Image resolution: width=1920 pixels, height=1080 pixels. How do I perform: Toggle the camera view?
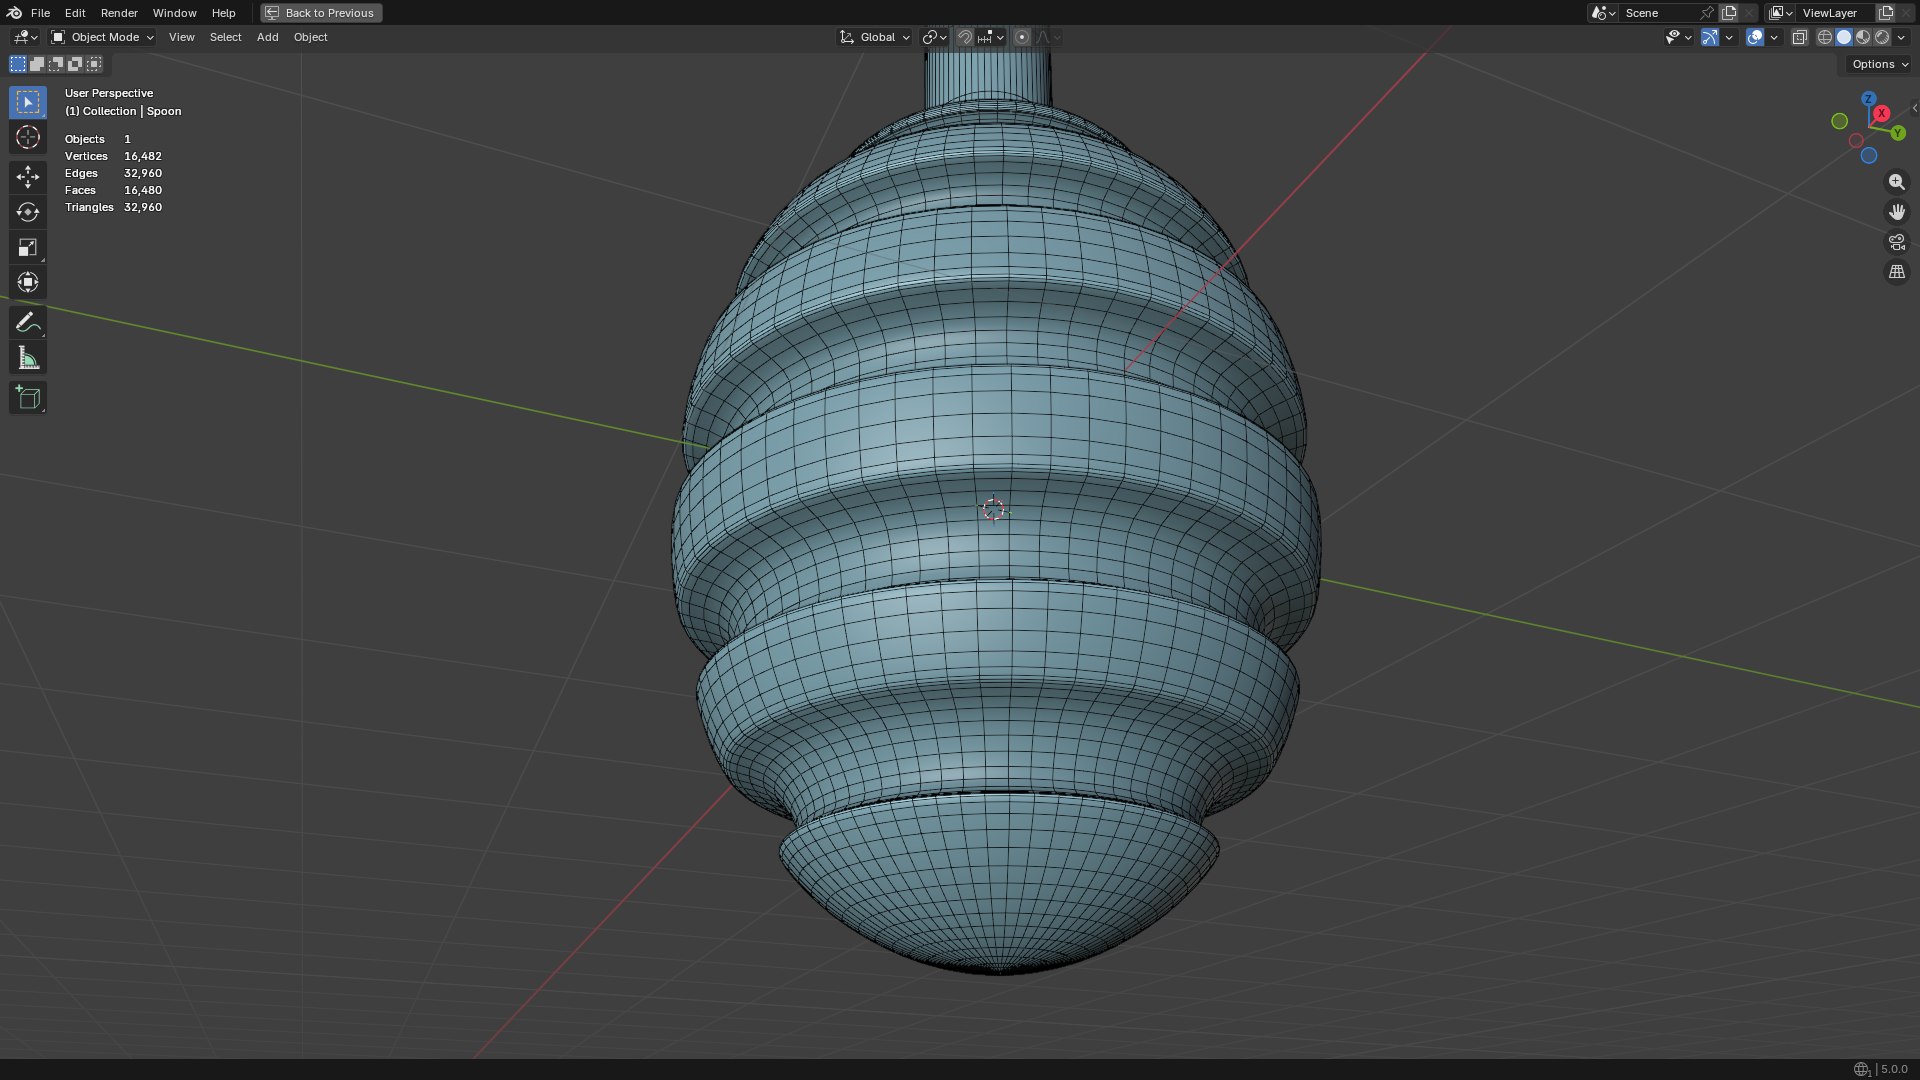(x=1896, y=242)
